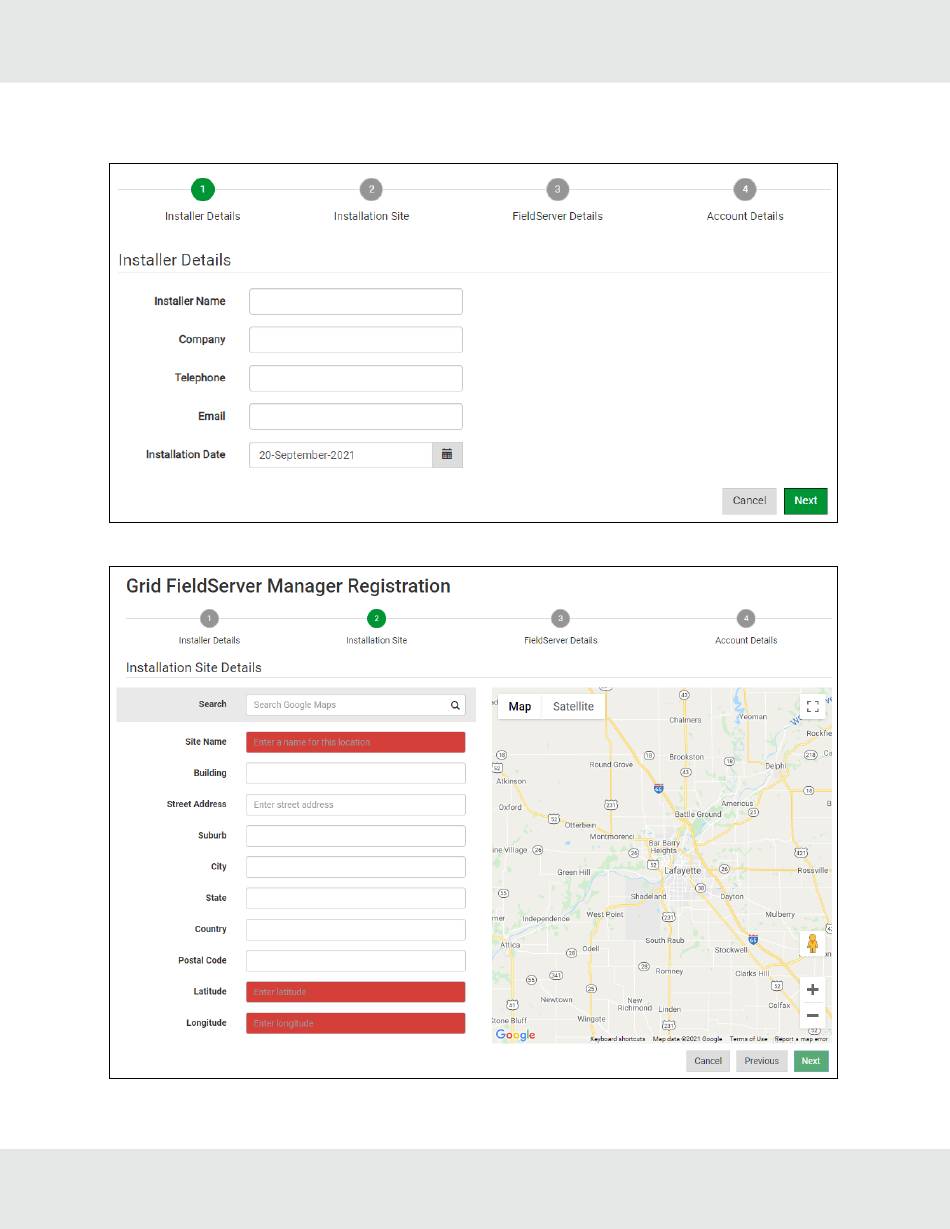Open Installation Site step label in top form
Screen dimensions: 950x1229
coord(371,216)
